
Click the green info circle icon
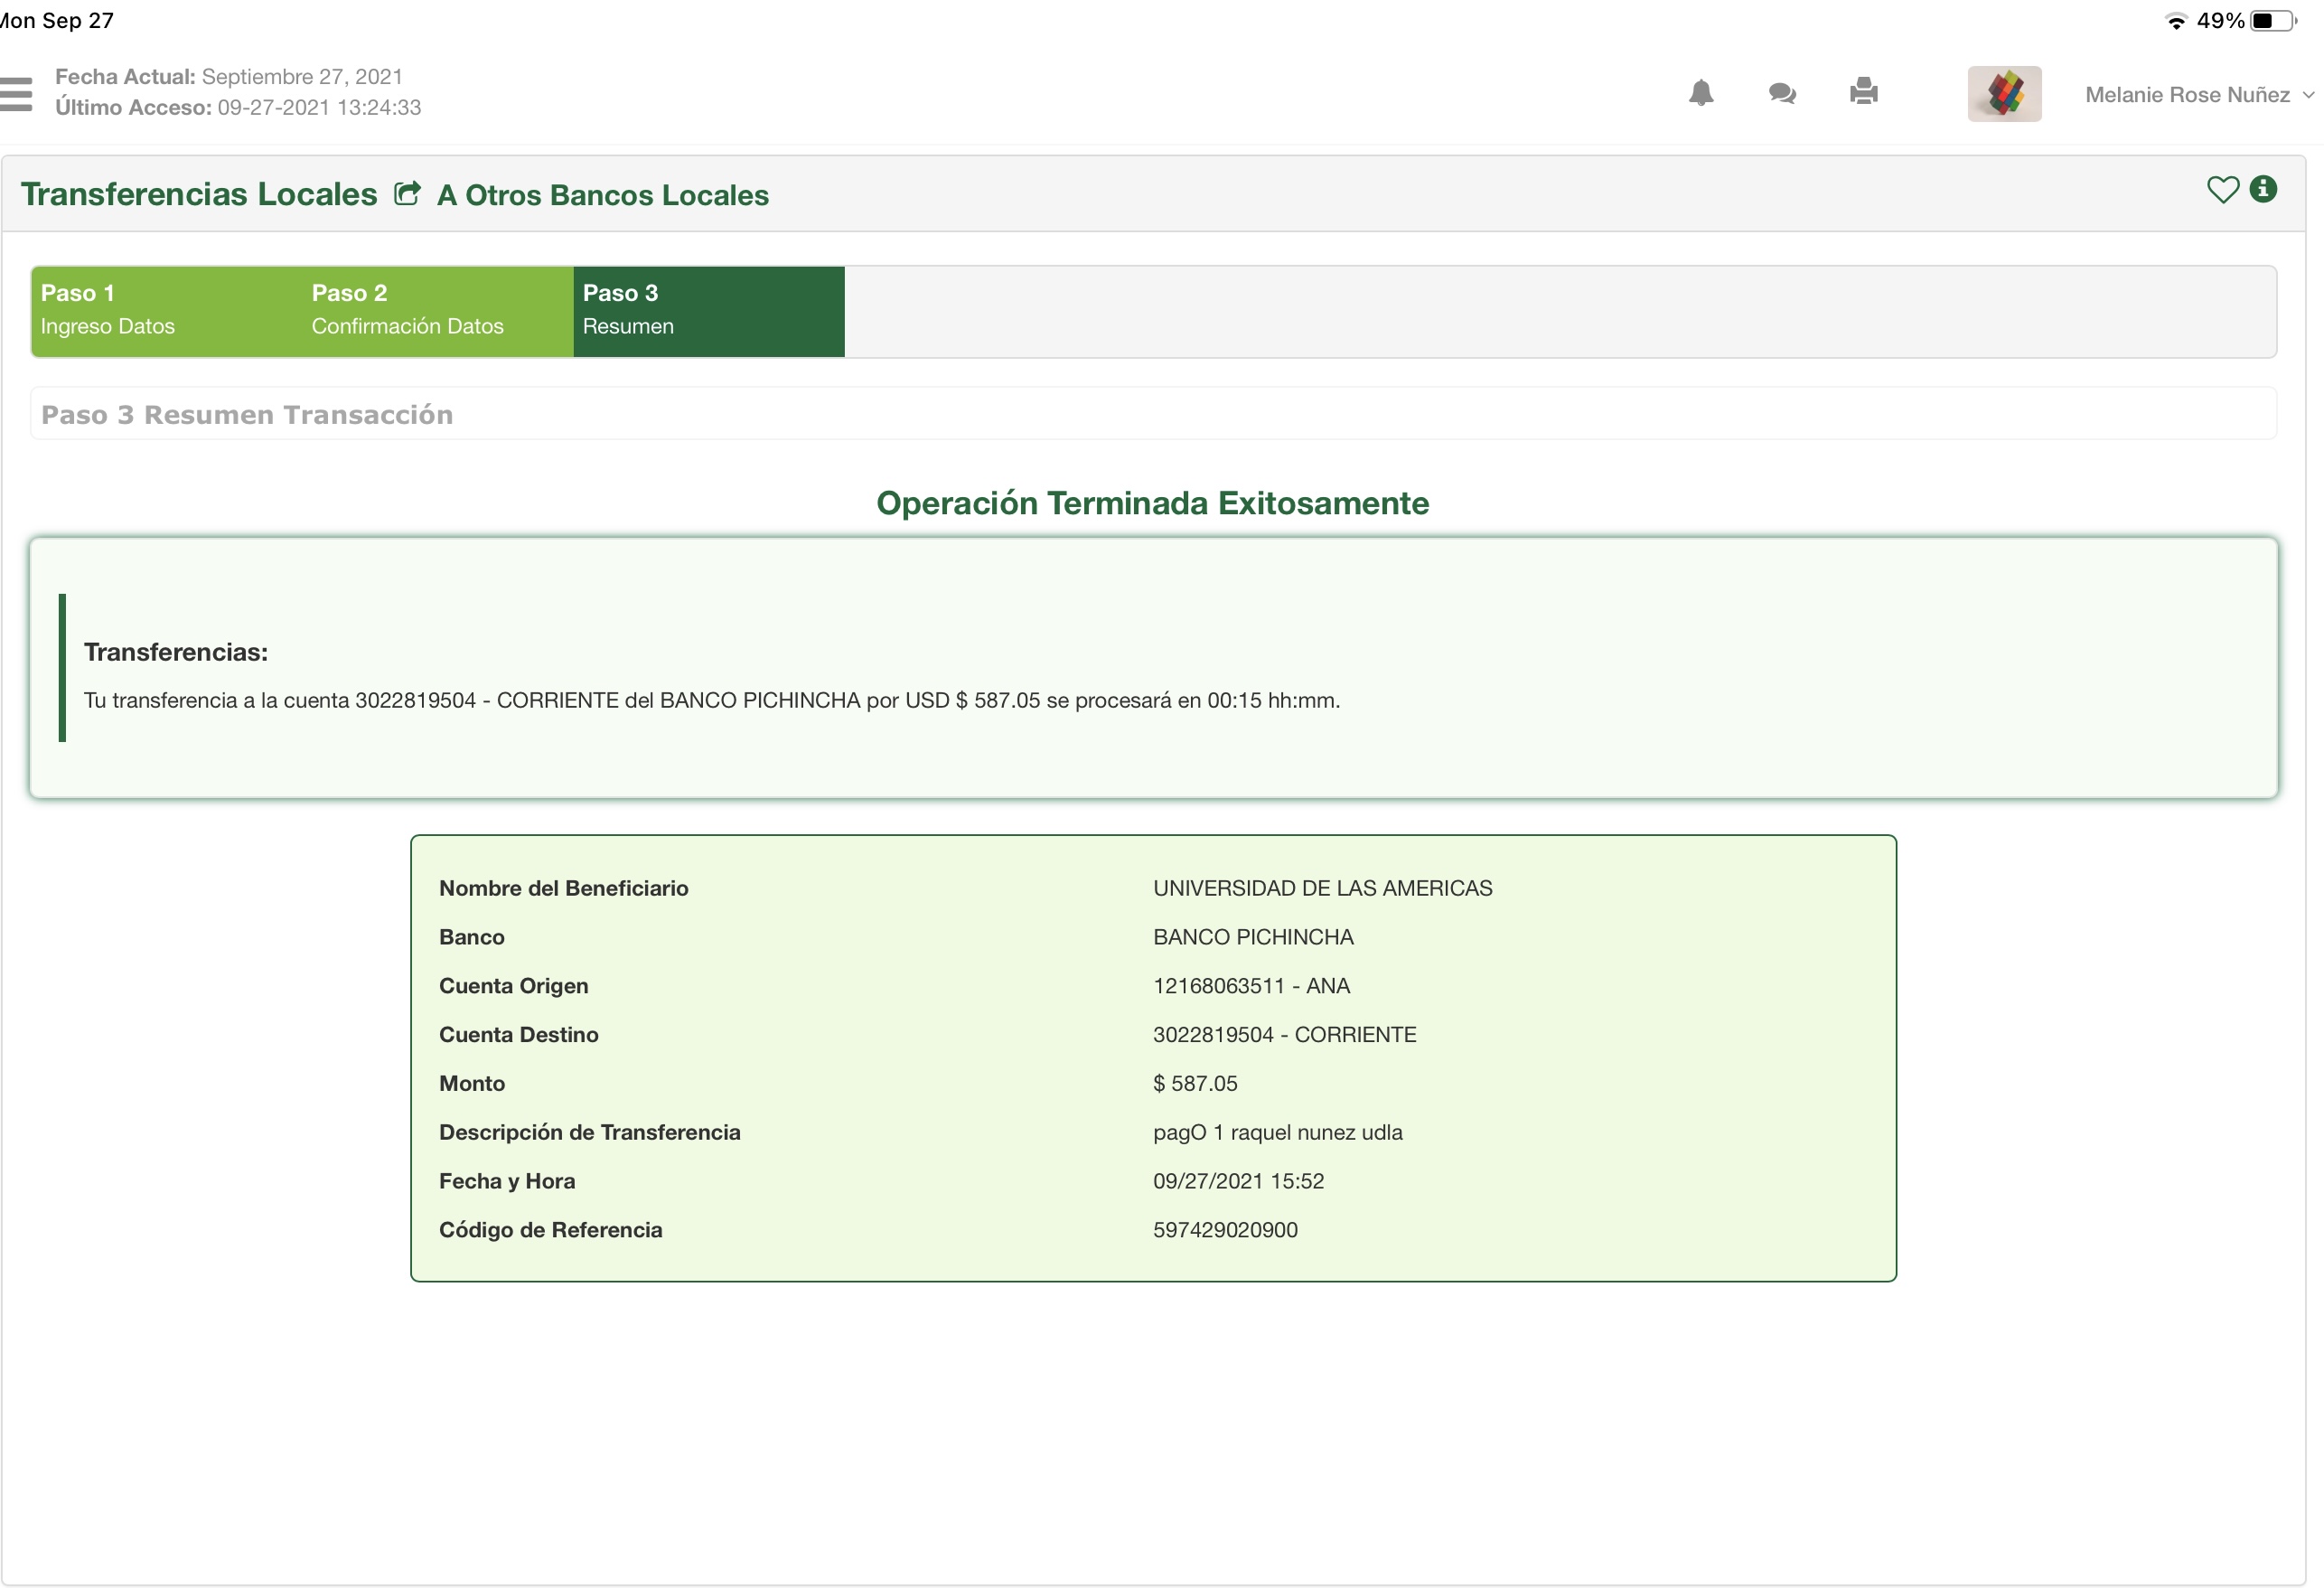[x=2263, y=189]
